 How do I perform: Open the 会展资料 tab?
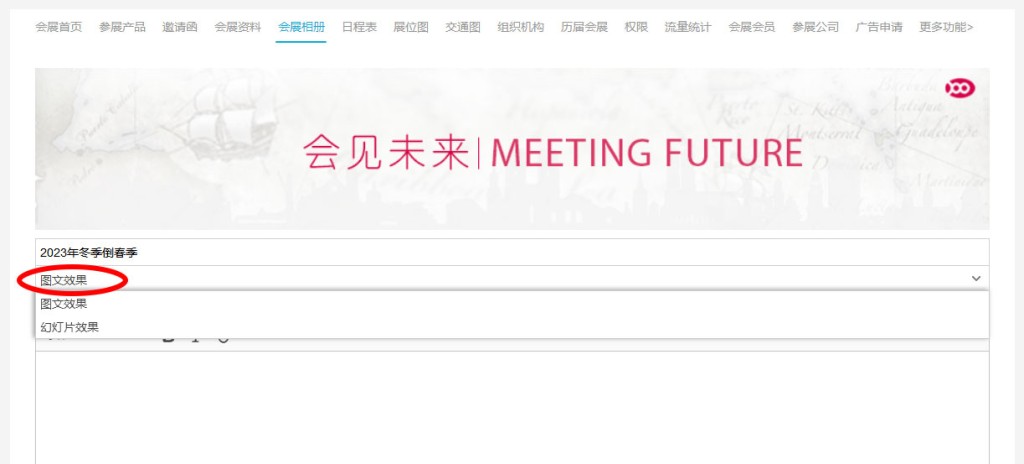coord(238,27)
